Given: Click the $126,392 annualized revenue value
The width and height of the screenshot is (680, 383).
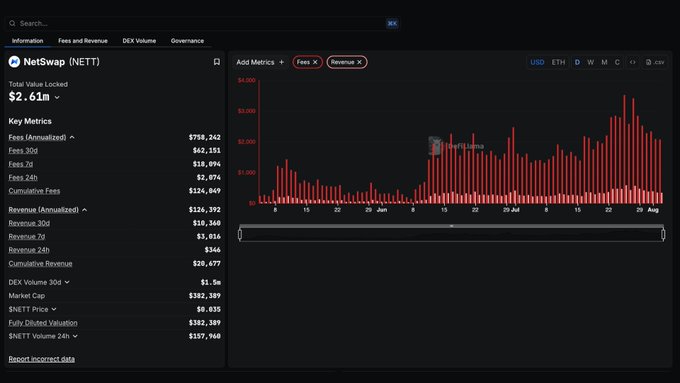Looking at the screenshot, I should point(205,210).
